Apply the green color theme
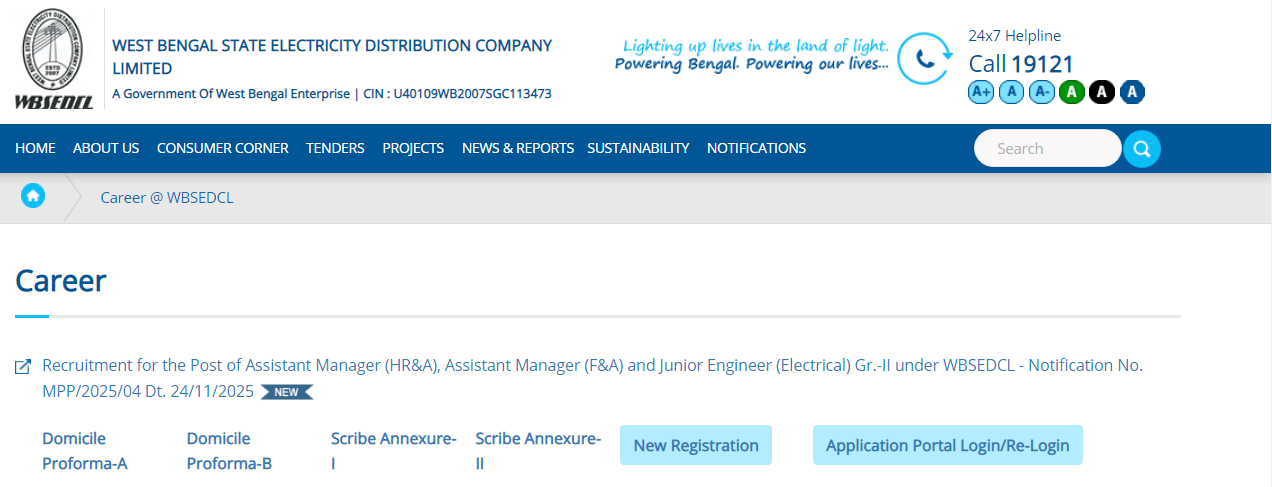Screen dimensions: 1272x487 point(1072,92)
